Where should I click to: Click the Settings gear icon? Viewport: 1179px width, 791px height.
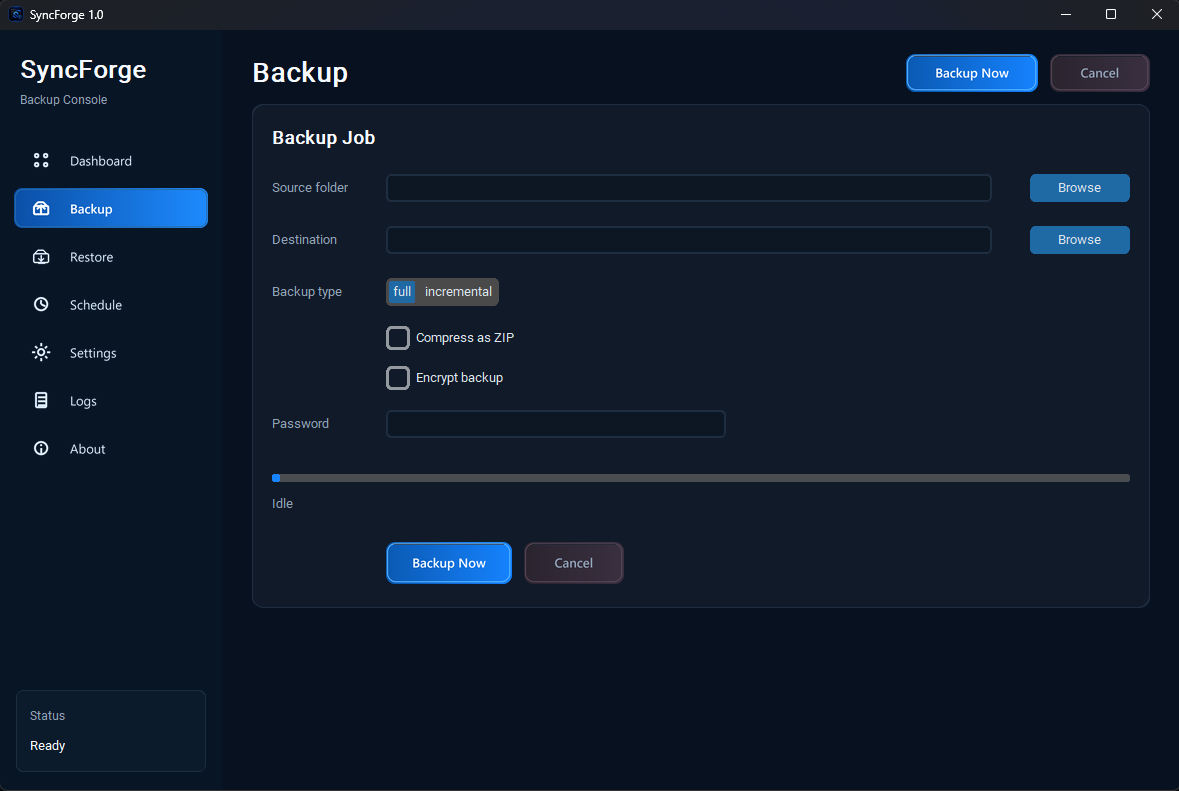click(41, 353)
